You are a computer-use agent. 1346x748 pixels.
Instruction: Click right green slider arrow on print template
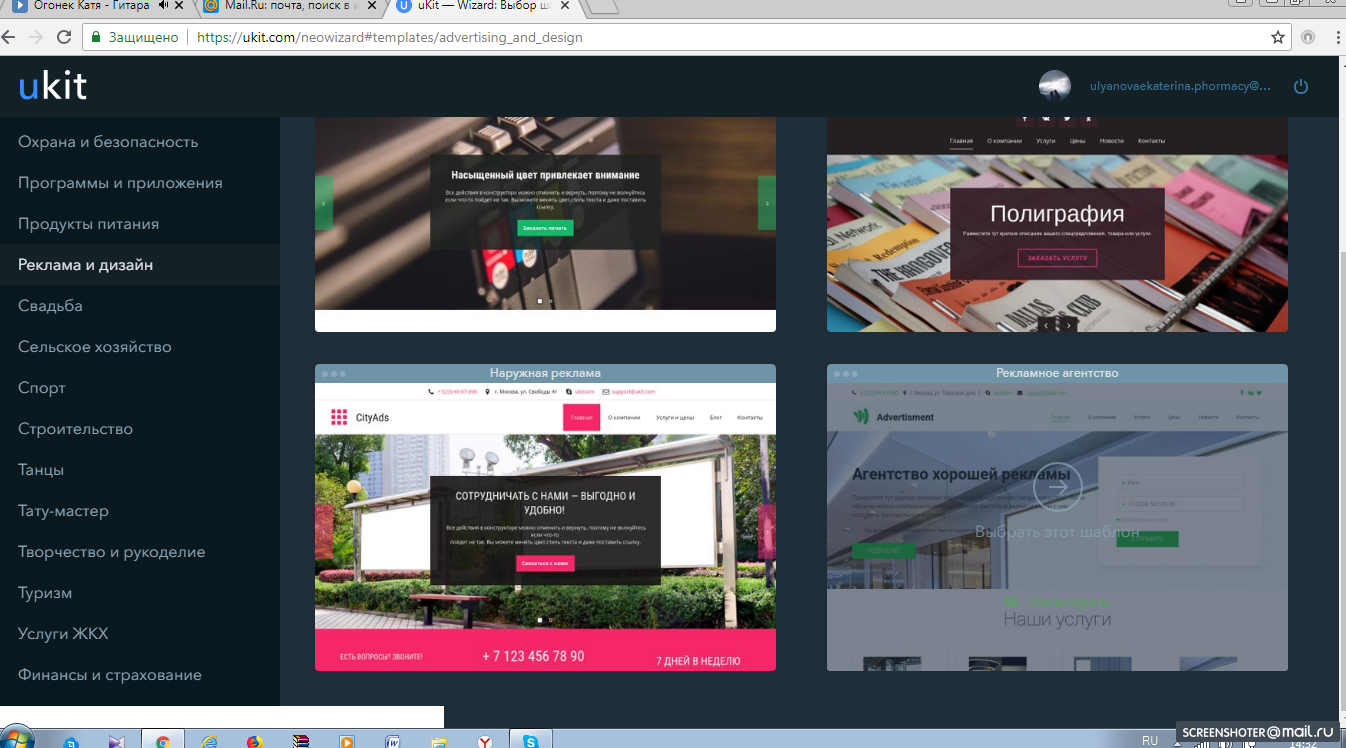point(767,203)
